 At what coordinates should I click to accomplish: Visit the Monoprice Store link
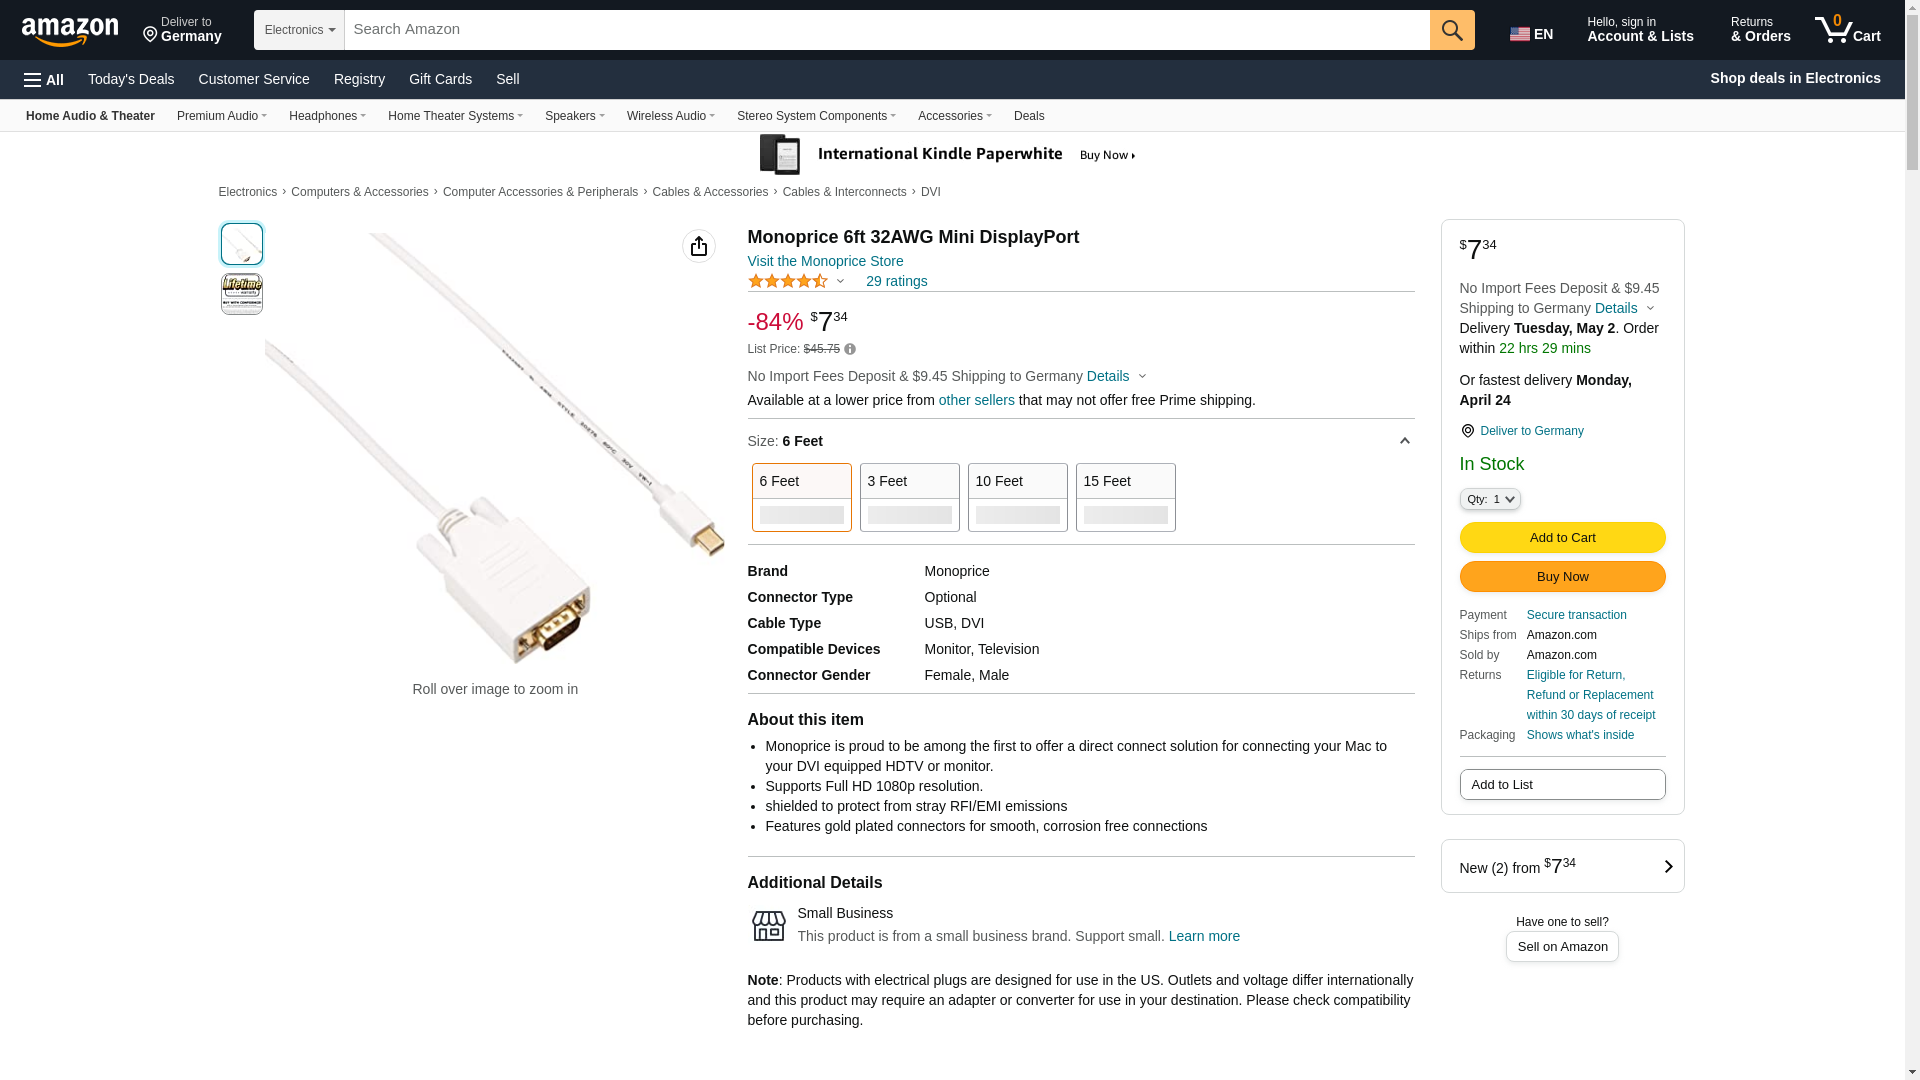coord(825,261)
